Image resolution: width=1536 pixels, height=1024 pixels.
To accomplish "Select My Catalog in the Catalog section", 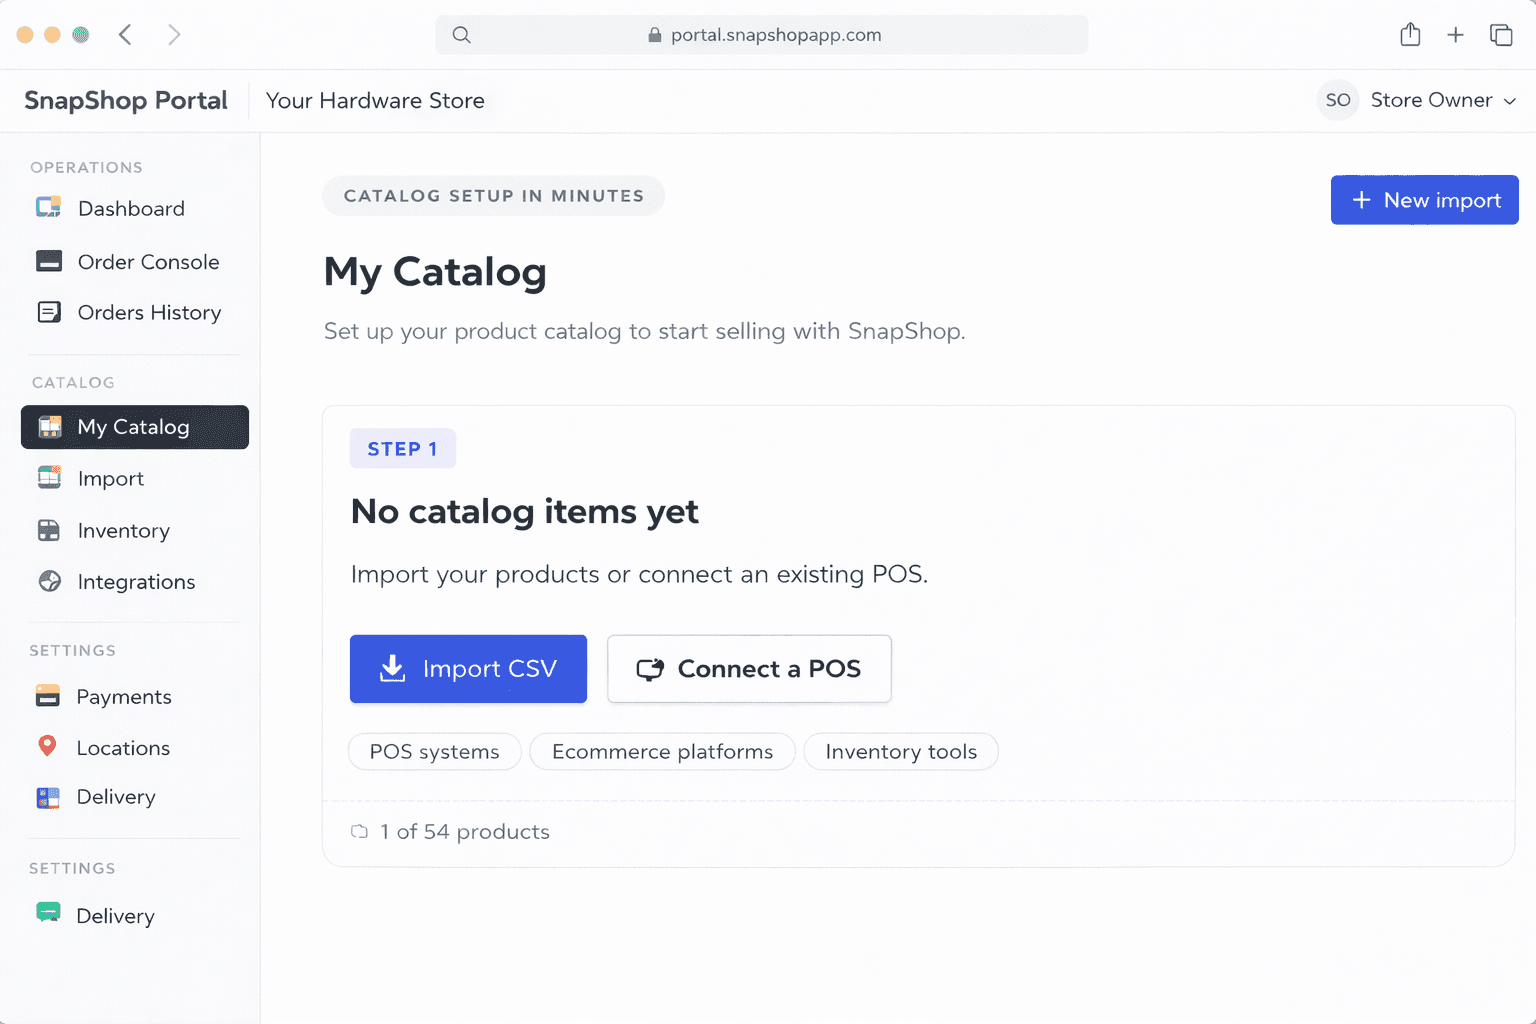I will tap(133, 427).
